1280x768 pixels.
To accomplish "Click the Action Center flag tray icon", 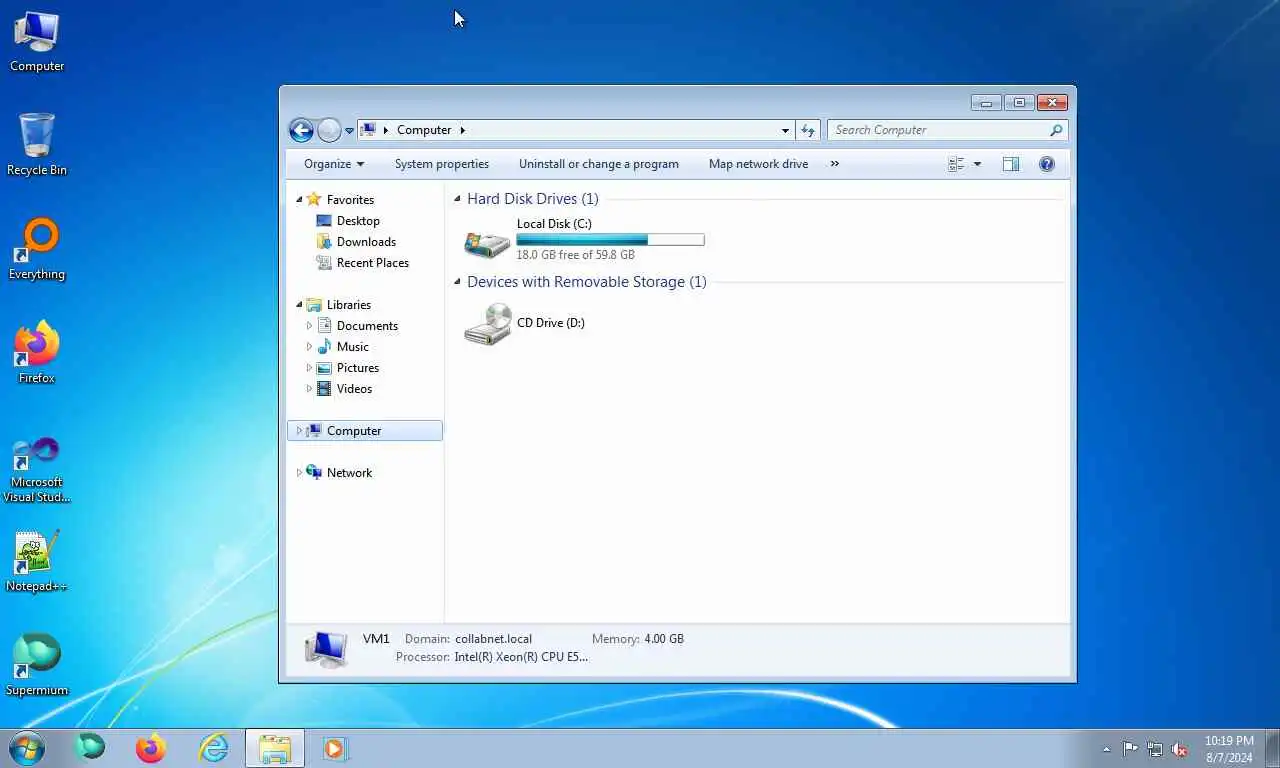I will (1130, 749).
